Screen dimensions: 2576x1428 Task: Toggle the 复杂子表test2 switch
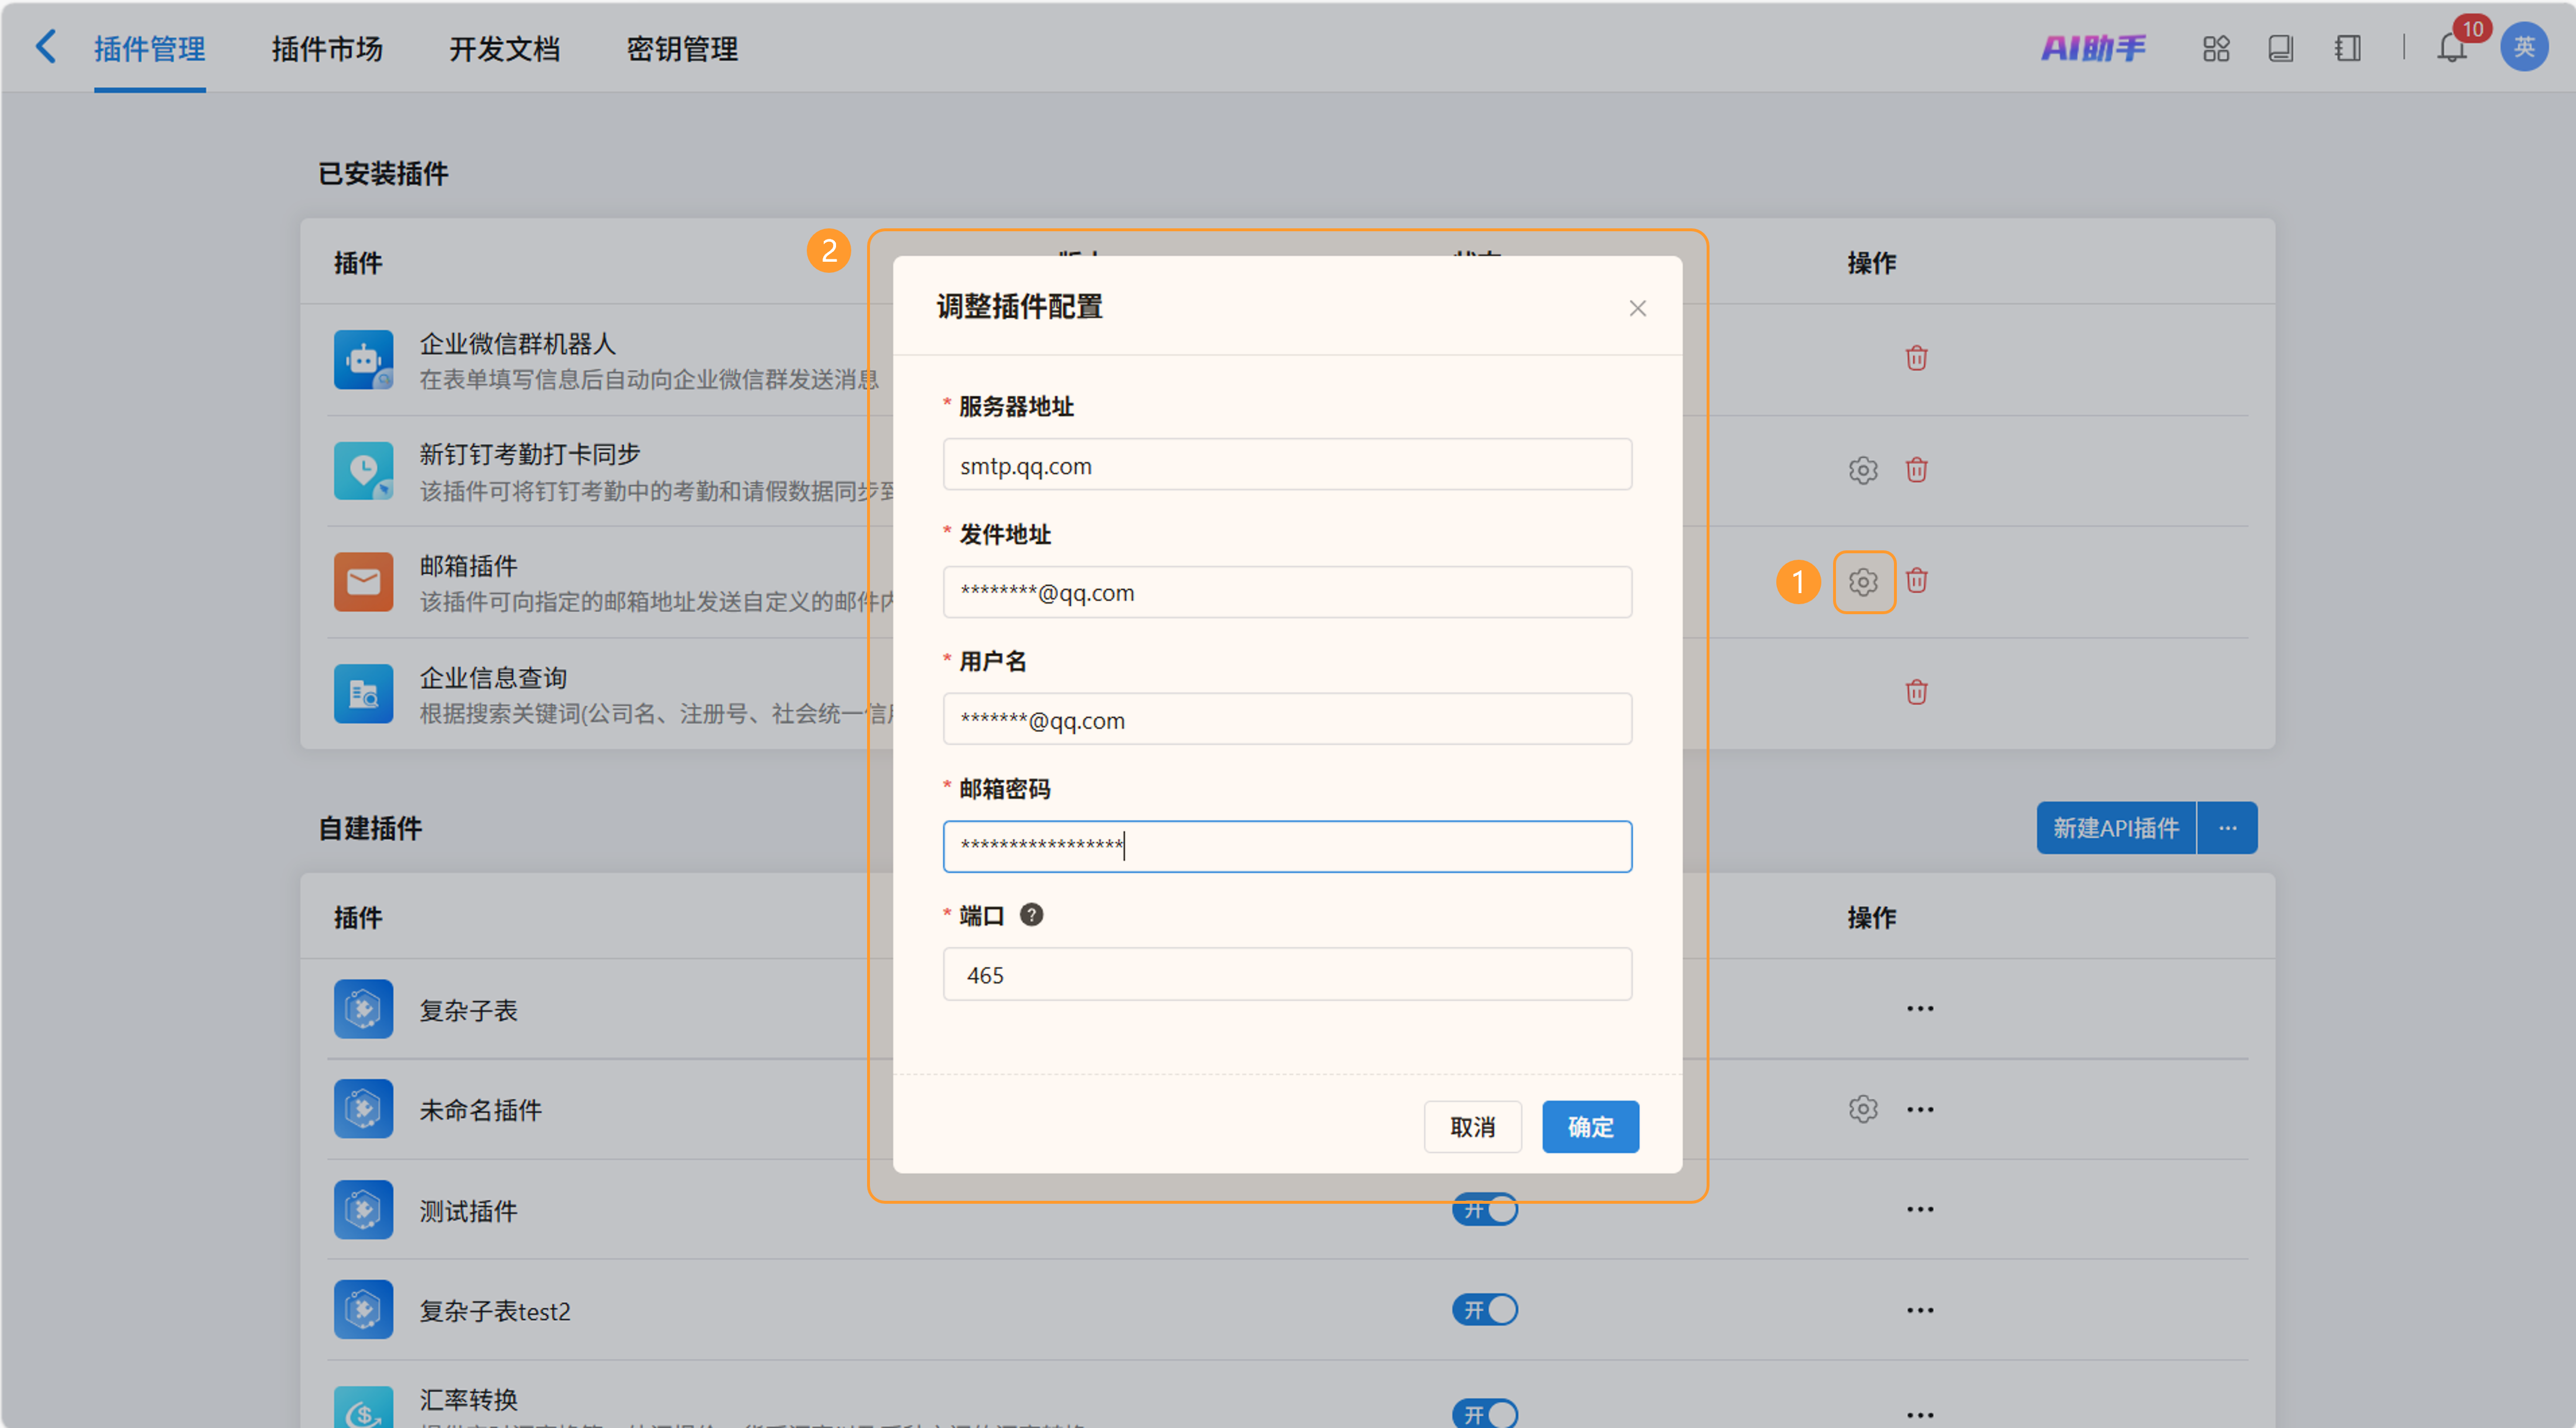pyautogui.click(x=1485, y=1310)
